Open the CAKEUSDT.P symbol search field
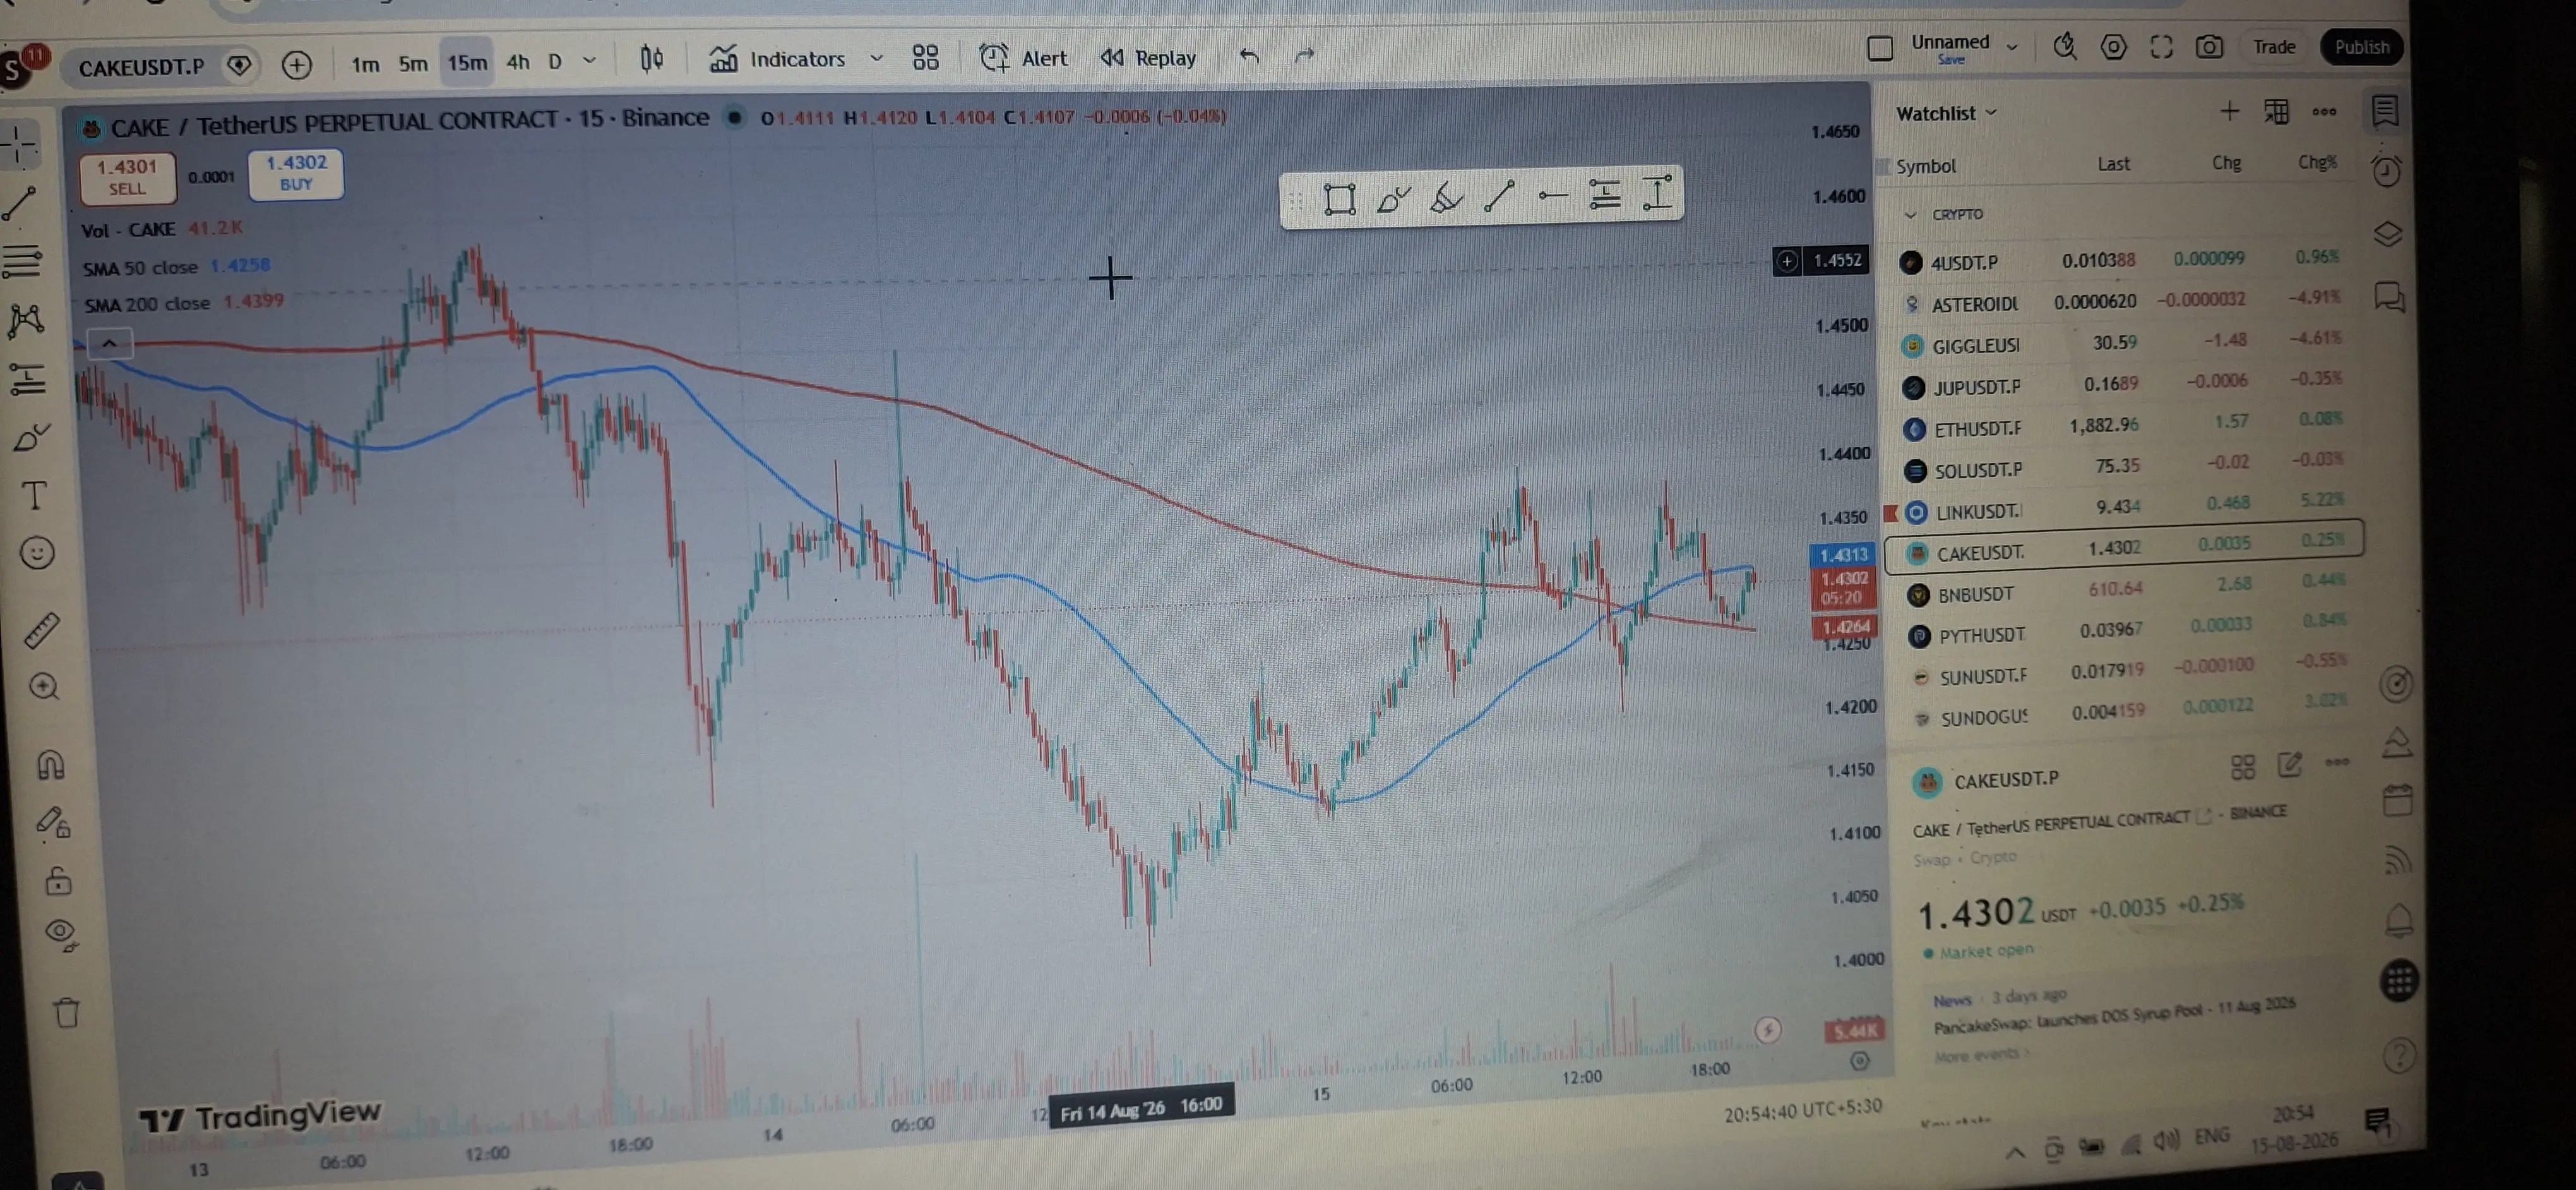This screenshot has width=2576, height=1190. coord(141,67)
